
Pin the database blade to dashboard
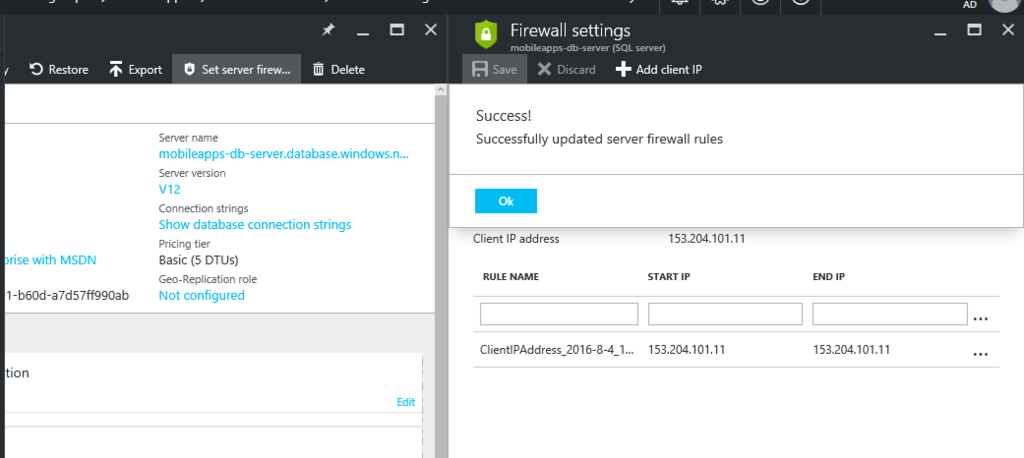[328, 30]
